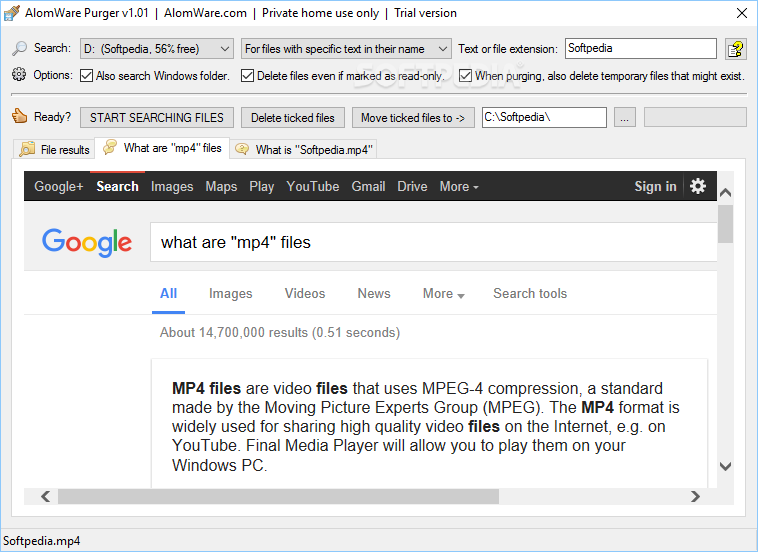Toggle Delete files even if read-only checkbox

pyautogui.click(x=247, y=76)
